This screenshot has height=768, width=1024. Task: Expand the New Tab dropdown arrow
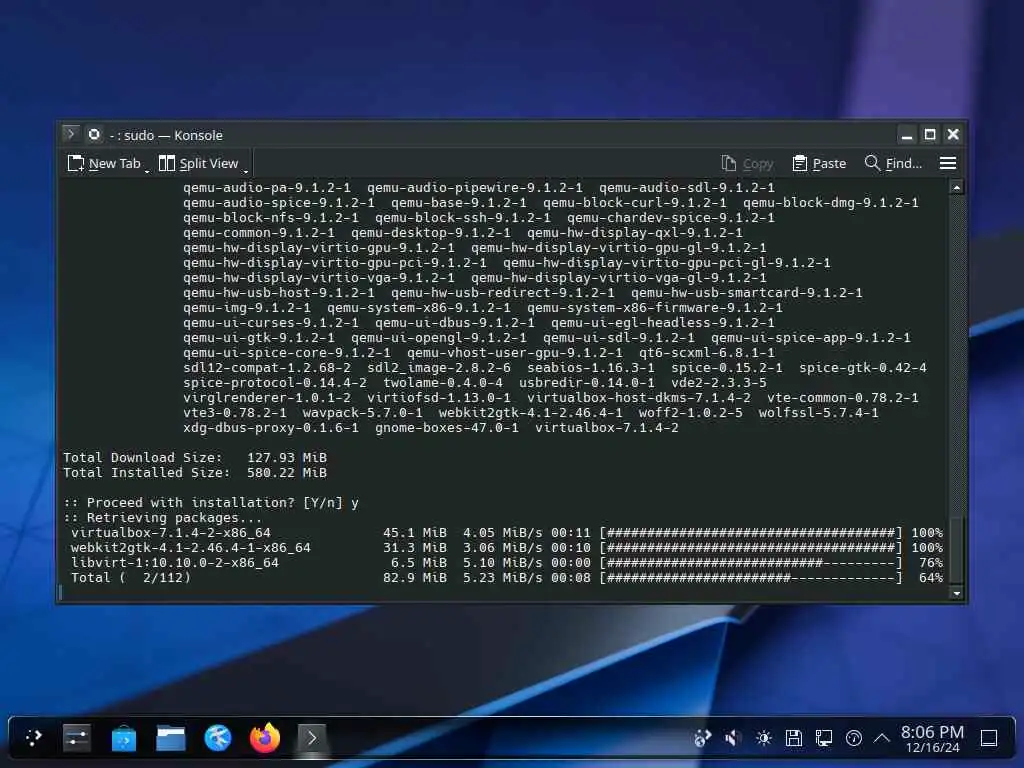pos(147,171)
